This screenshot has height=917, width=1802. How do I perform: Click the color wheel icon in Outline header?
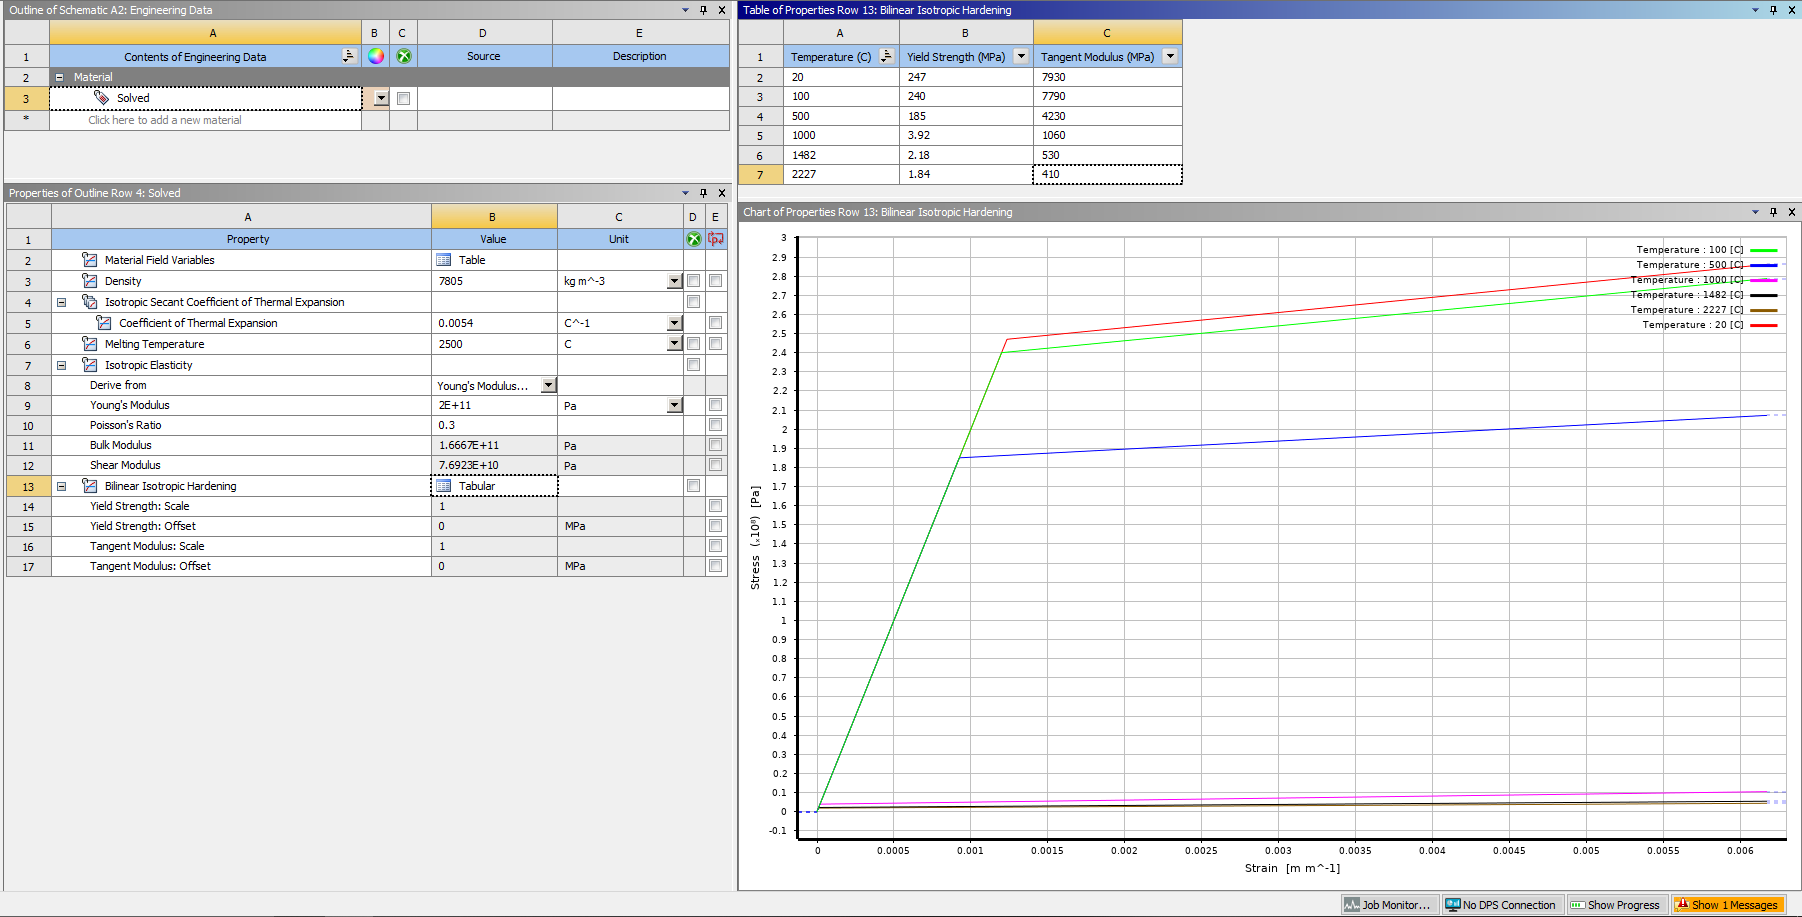point(376,56)
